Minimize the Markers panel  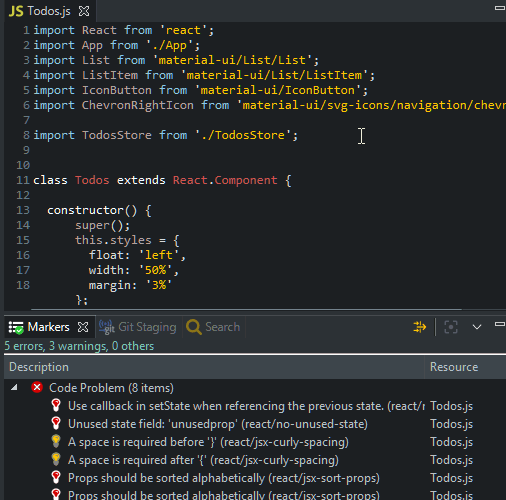point(500,324)
